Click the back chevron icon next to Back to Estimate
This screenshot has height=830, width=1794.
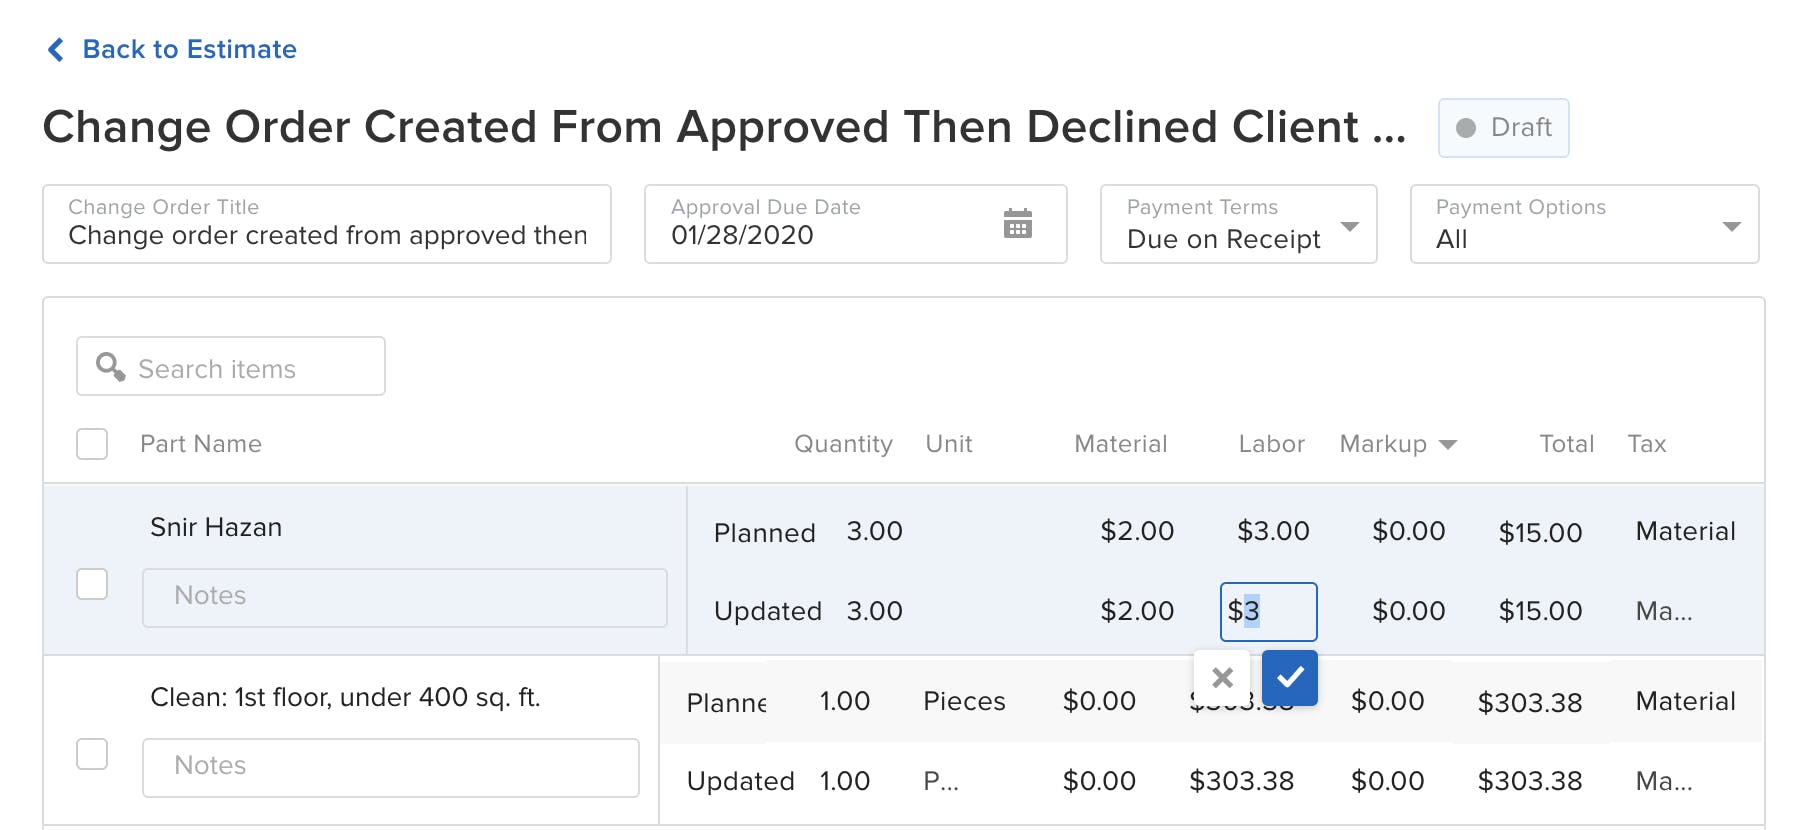[x=54, y=49]
